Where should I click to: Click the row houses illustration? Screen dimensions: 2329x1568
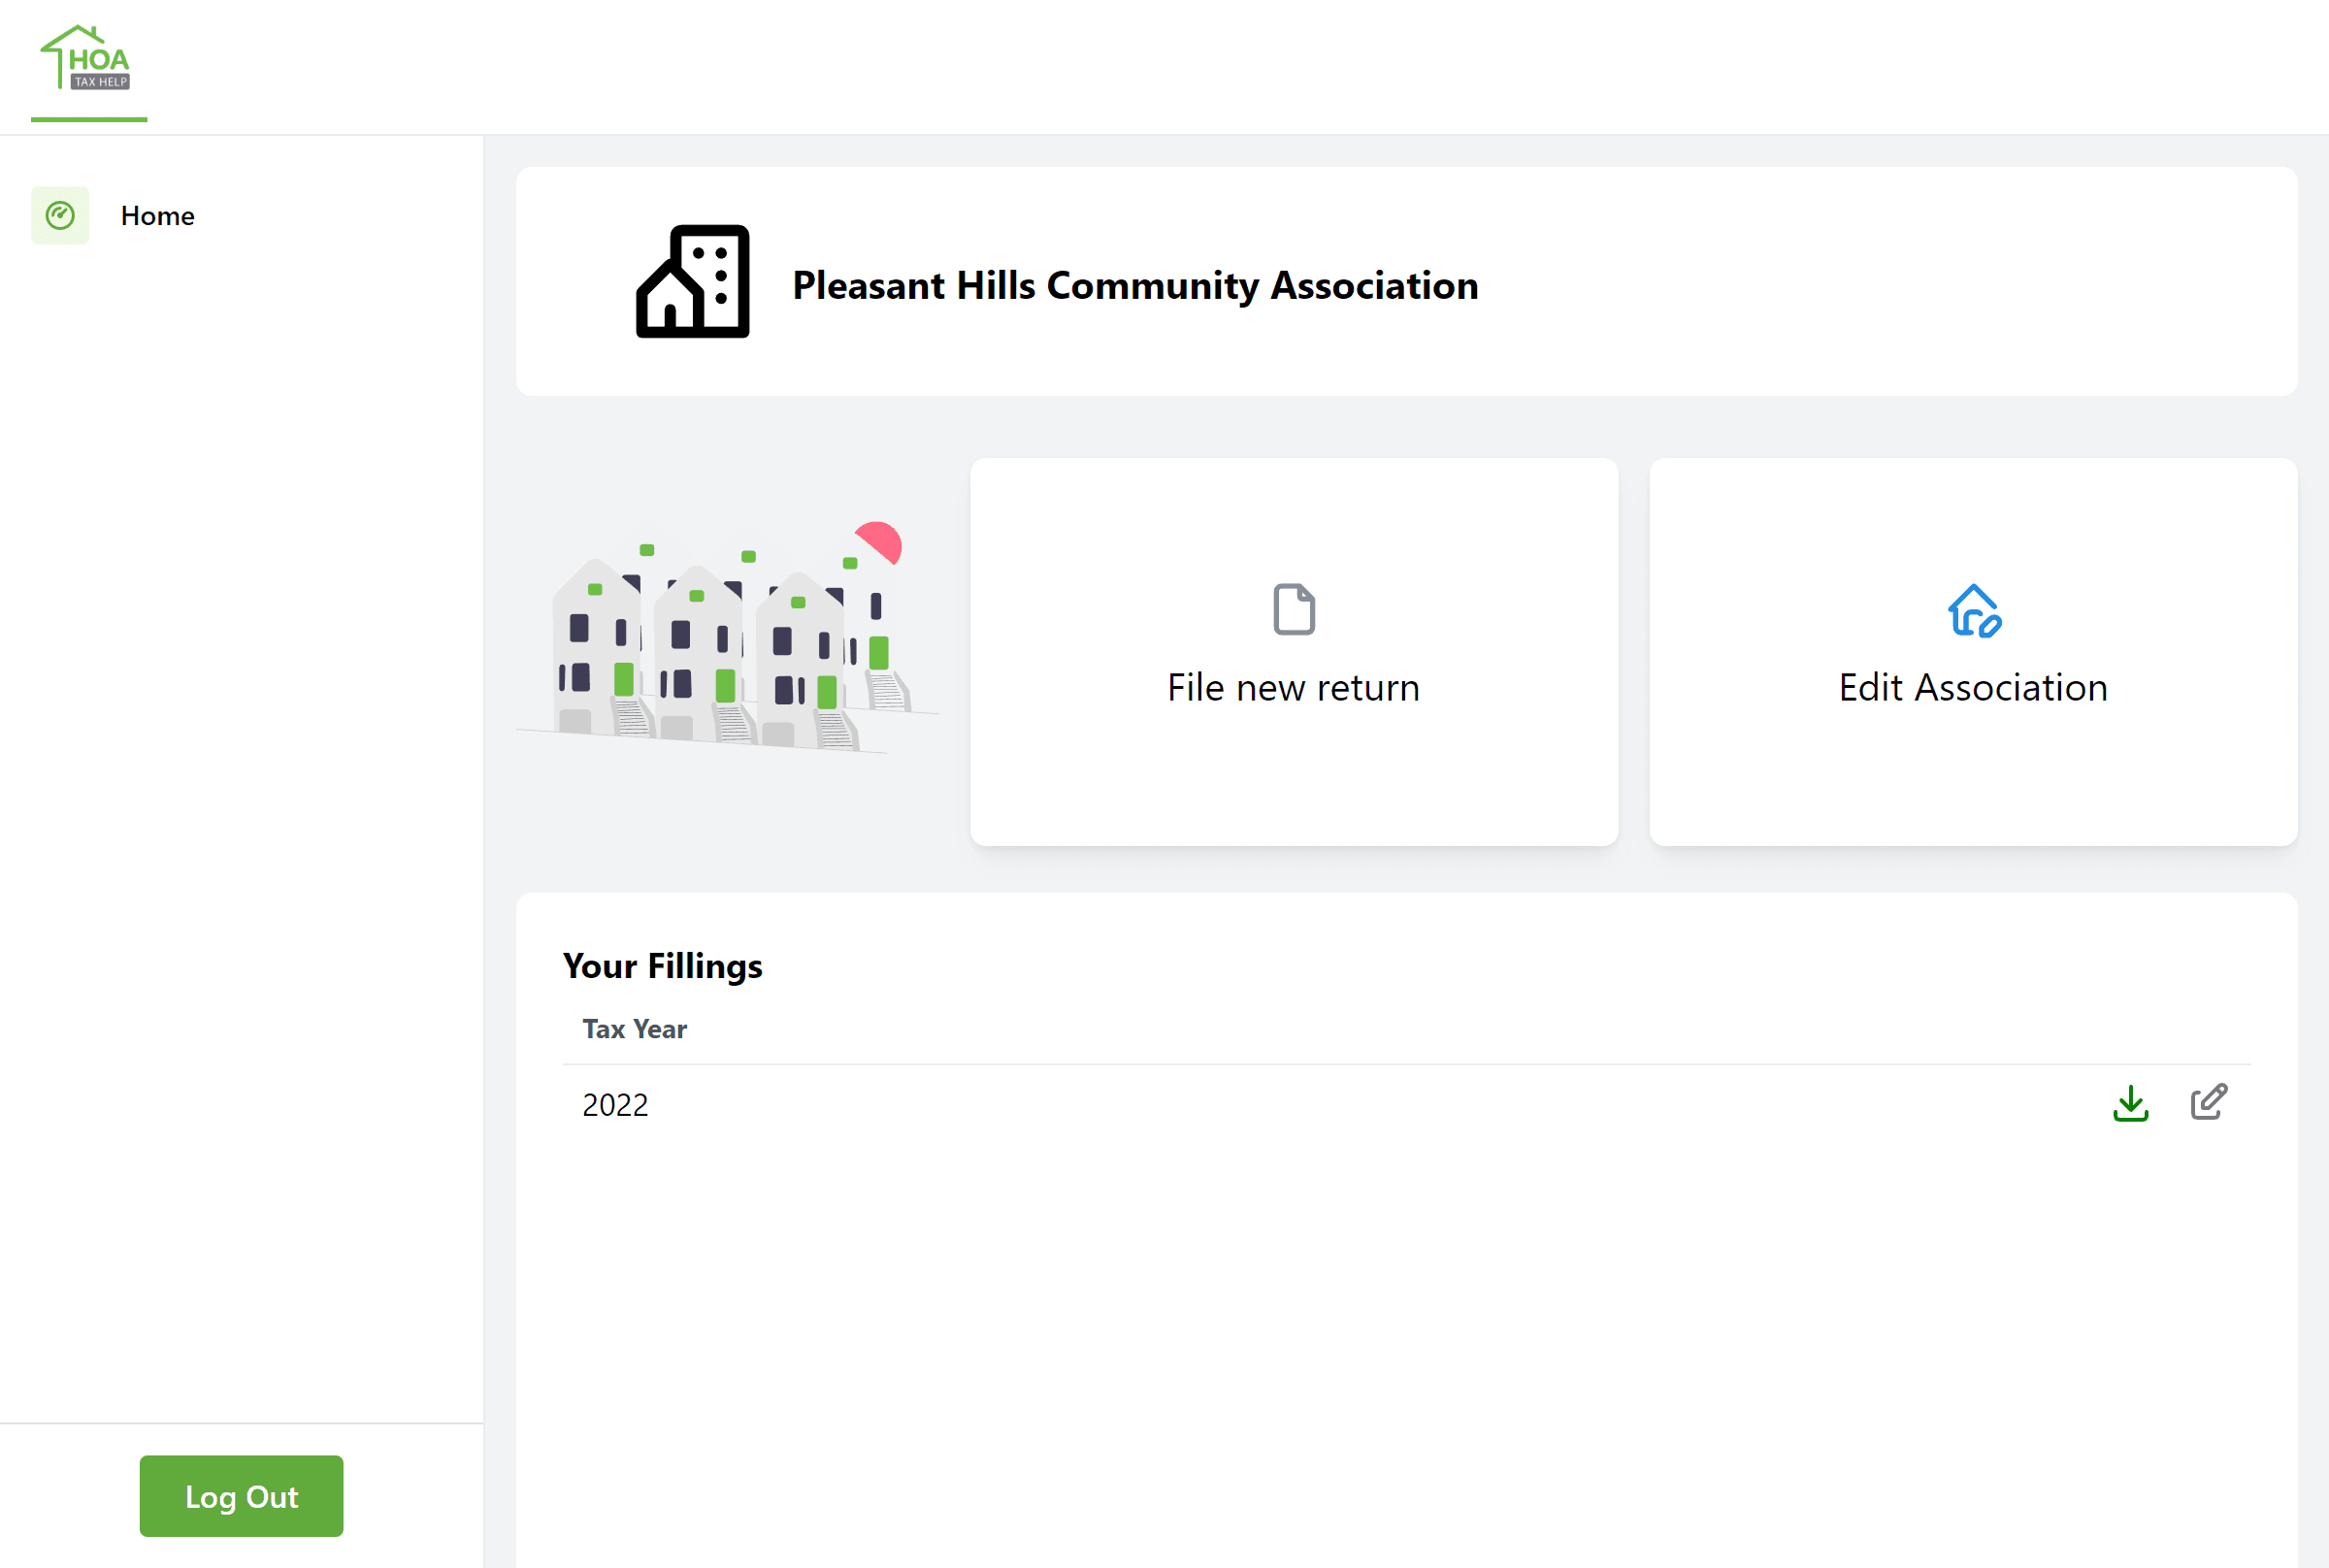728,636
